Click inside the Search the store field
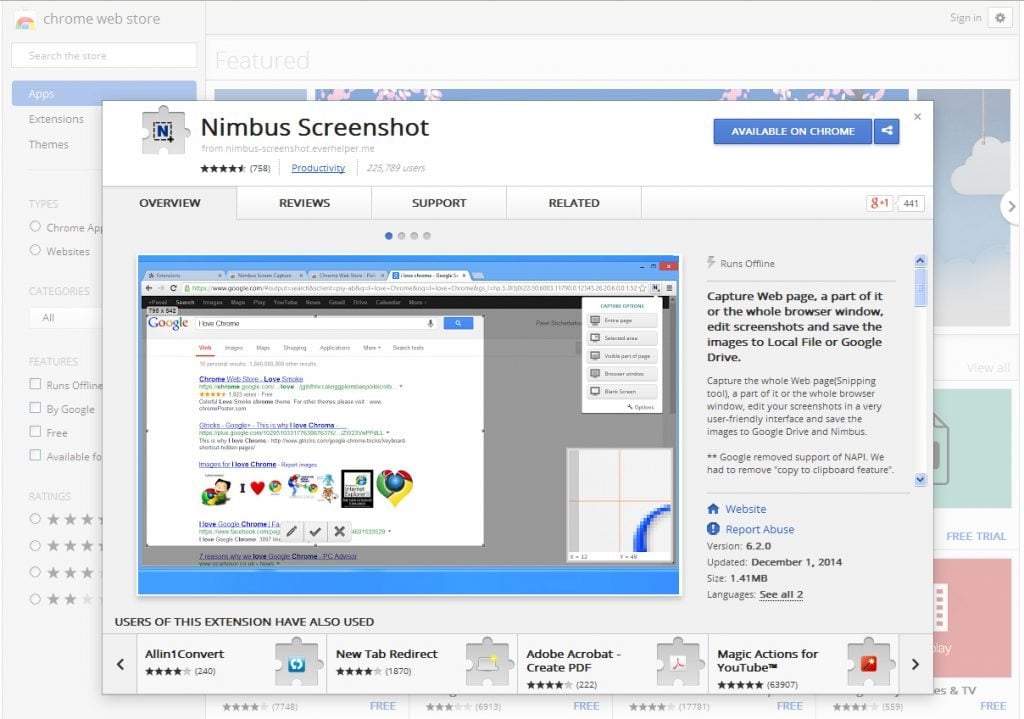 [x=103, y=55]
